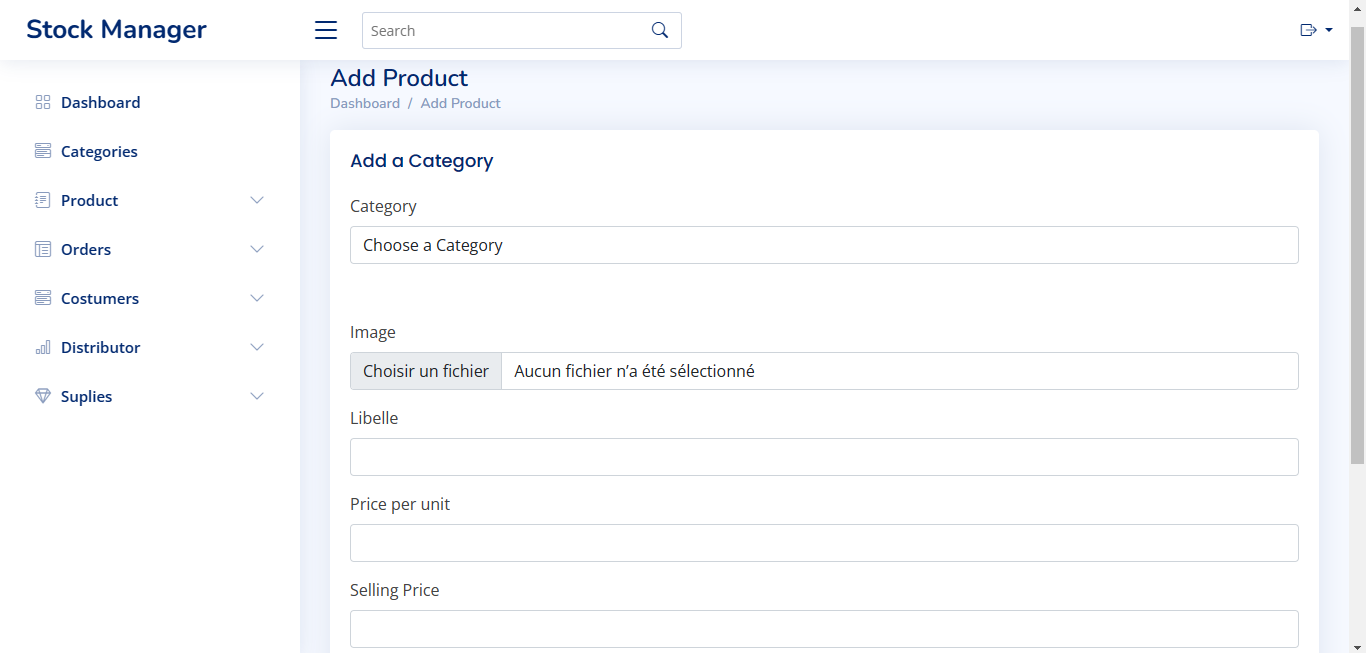Image resolution: width=1366 pixels, height=653 pixels.
Task: Open the logout dropdown in top right
Action: [1316, 30]
